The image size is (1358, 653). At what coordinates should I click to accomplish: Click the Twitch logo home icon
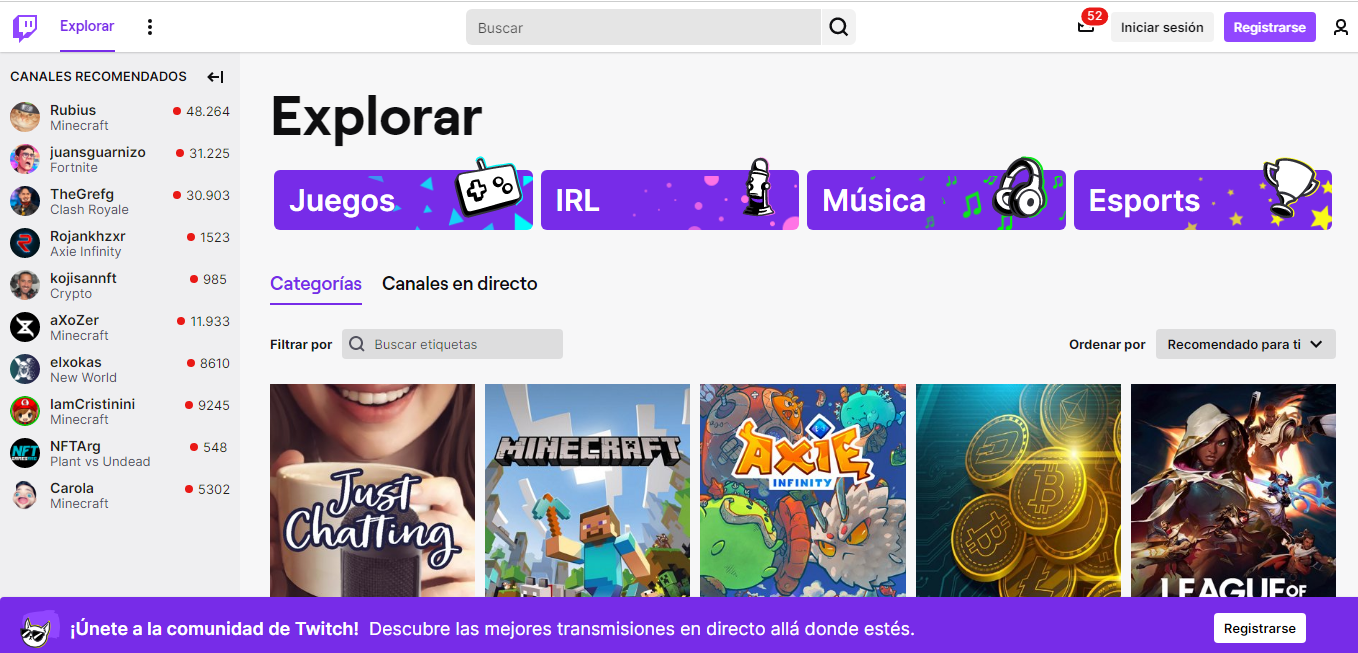tap(25, 27)
